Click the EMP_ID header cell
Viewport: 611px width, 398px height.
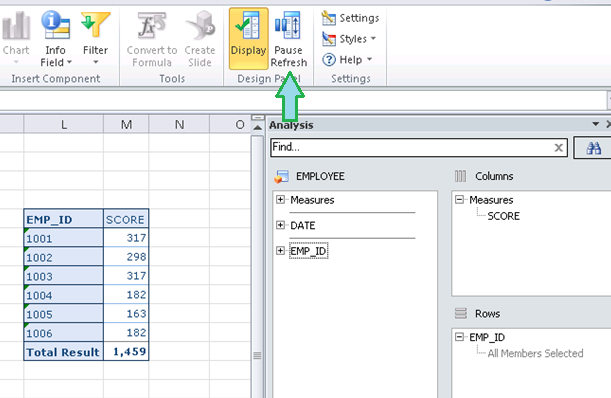pos(64,219)
